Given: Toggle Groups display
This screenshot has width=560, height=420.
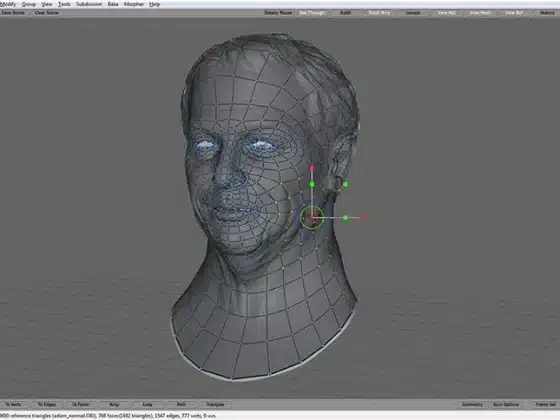Looking at the screenshot, I should tap(413, 12).
